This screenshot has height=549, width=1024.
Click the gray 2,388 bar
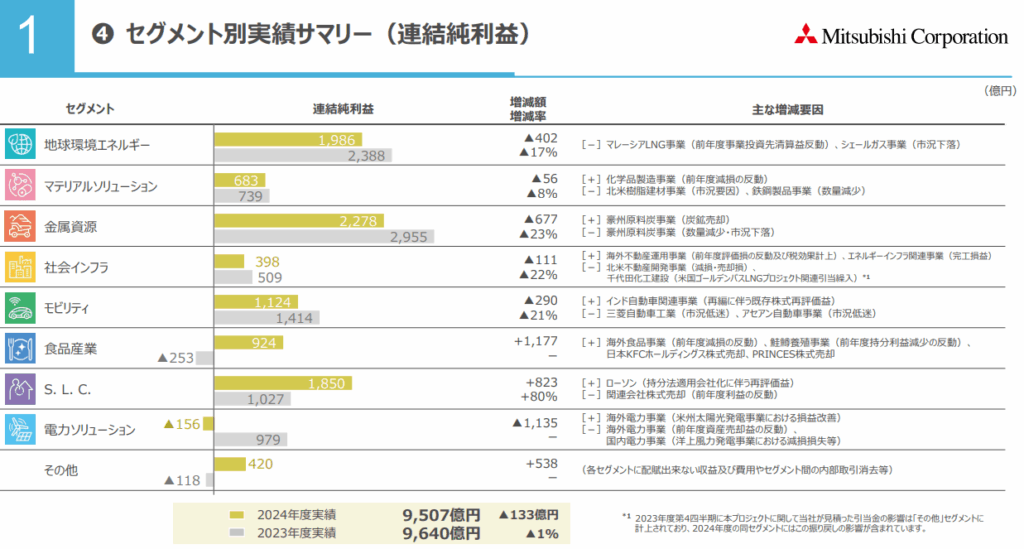(303, 155)
